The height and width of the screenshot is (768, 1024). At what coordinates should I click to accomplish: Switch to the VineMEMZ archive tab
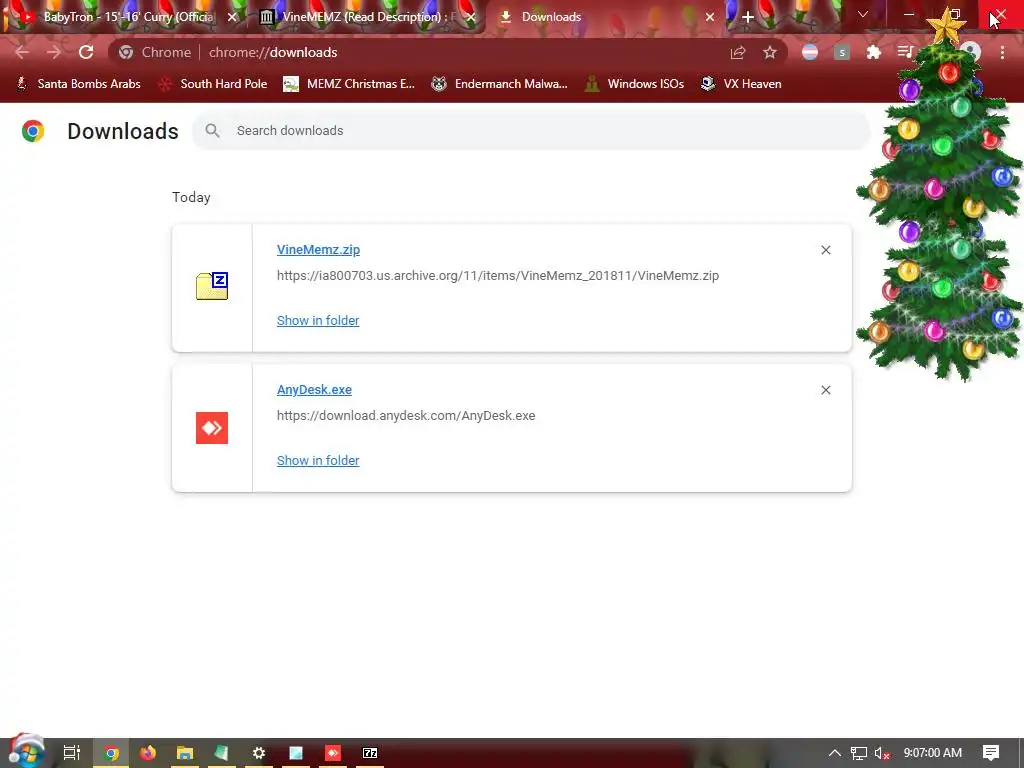pos(366,17)
